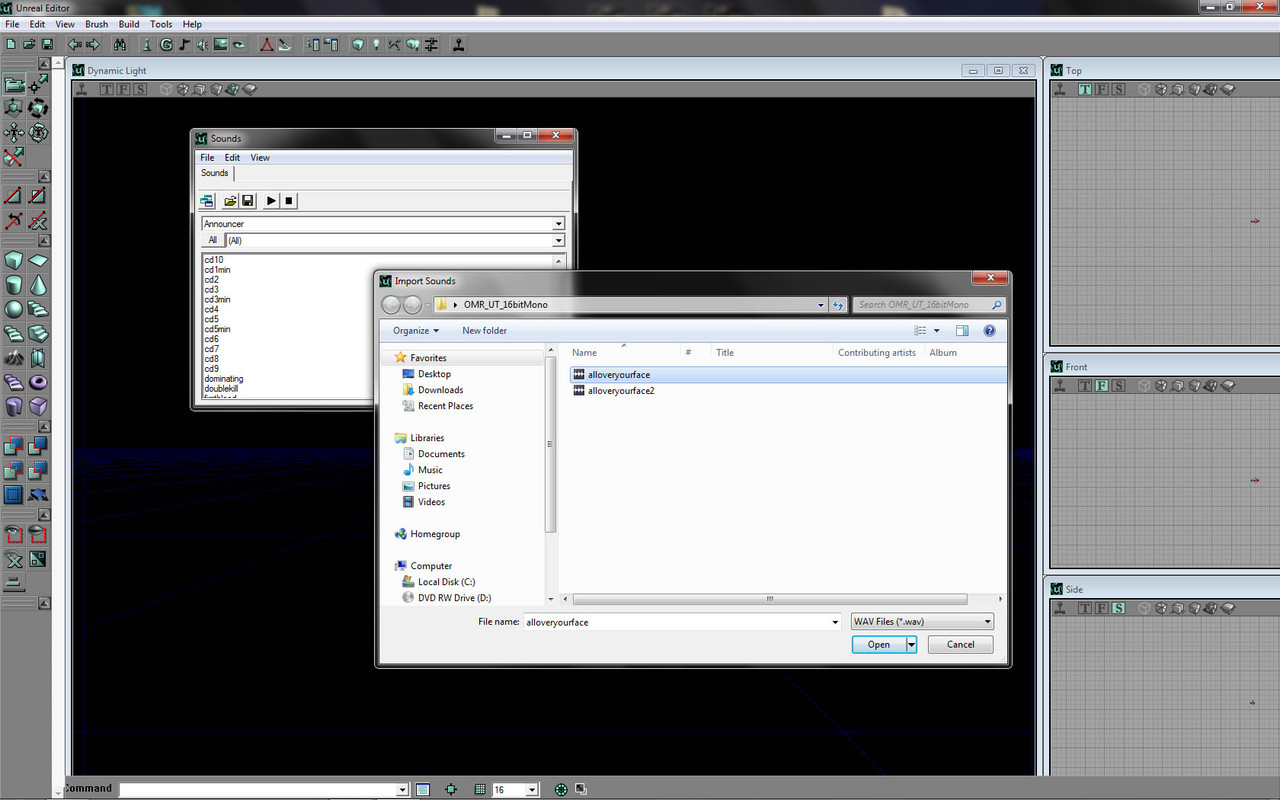Click the File name input field

(x=677, y=622)
